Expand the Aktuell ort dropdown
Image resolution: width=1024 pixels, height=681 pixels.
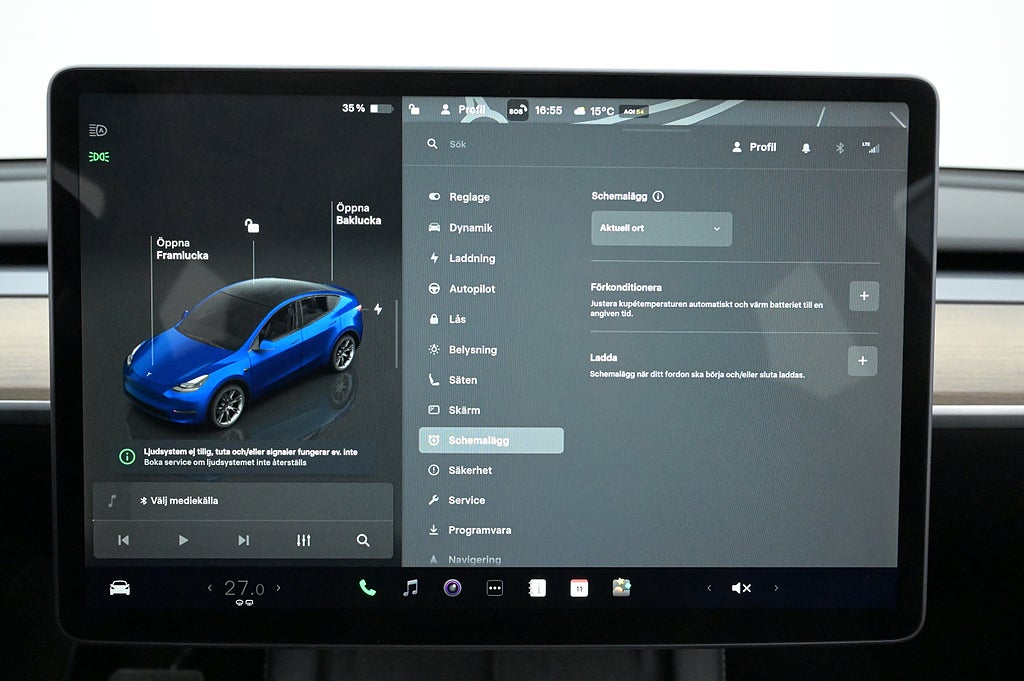(661, 229)
